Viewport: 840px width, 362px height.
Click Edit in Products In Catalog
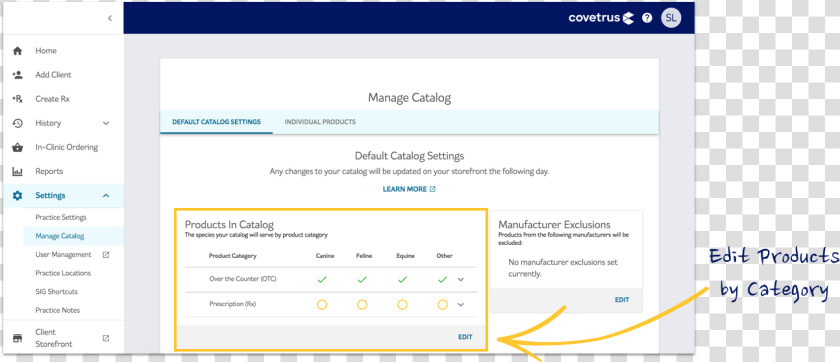pos(465,337)
